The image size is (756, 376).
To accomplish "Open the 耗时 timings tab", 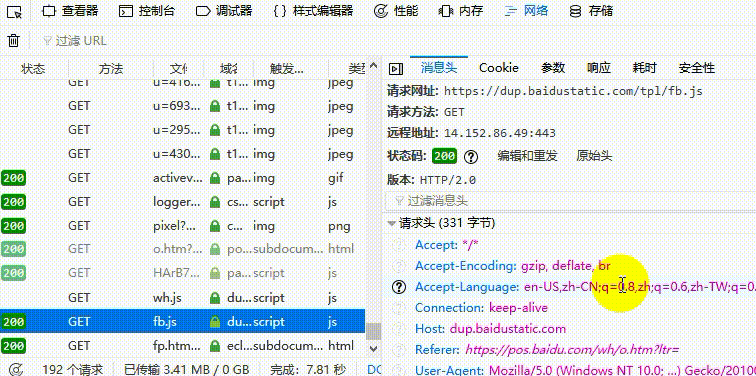I will click(644, 68).
